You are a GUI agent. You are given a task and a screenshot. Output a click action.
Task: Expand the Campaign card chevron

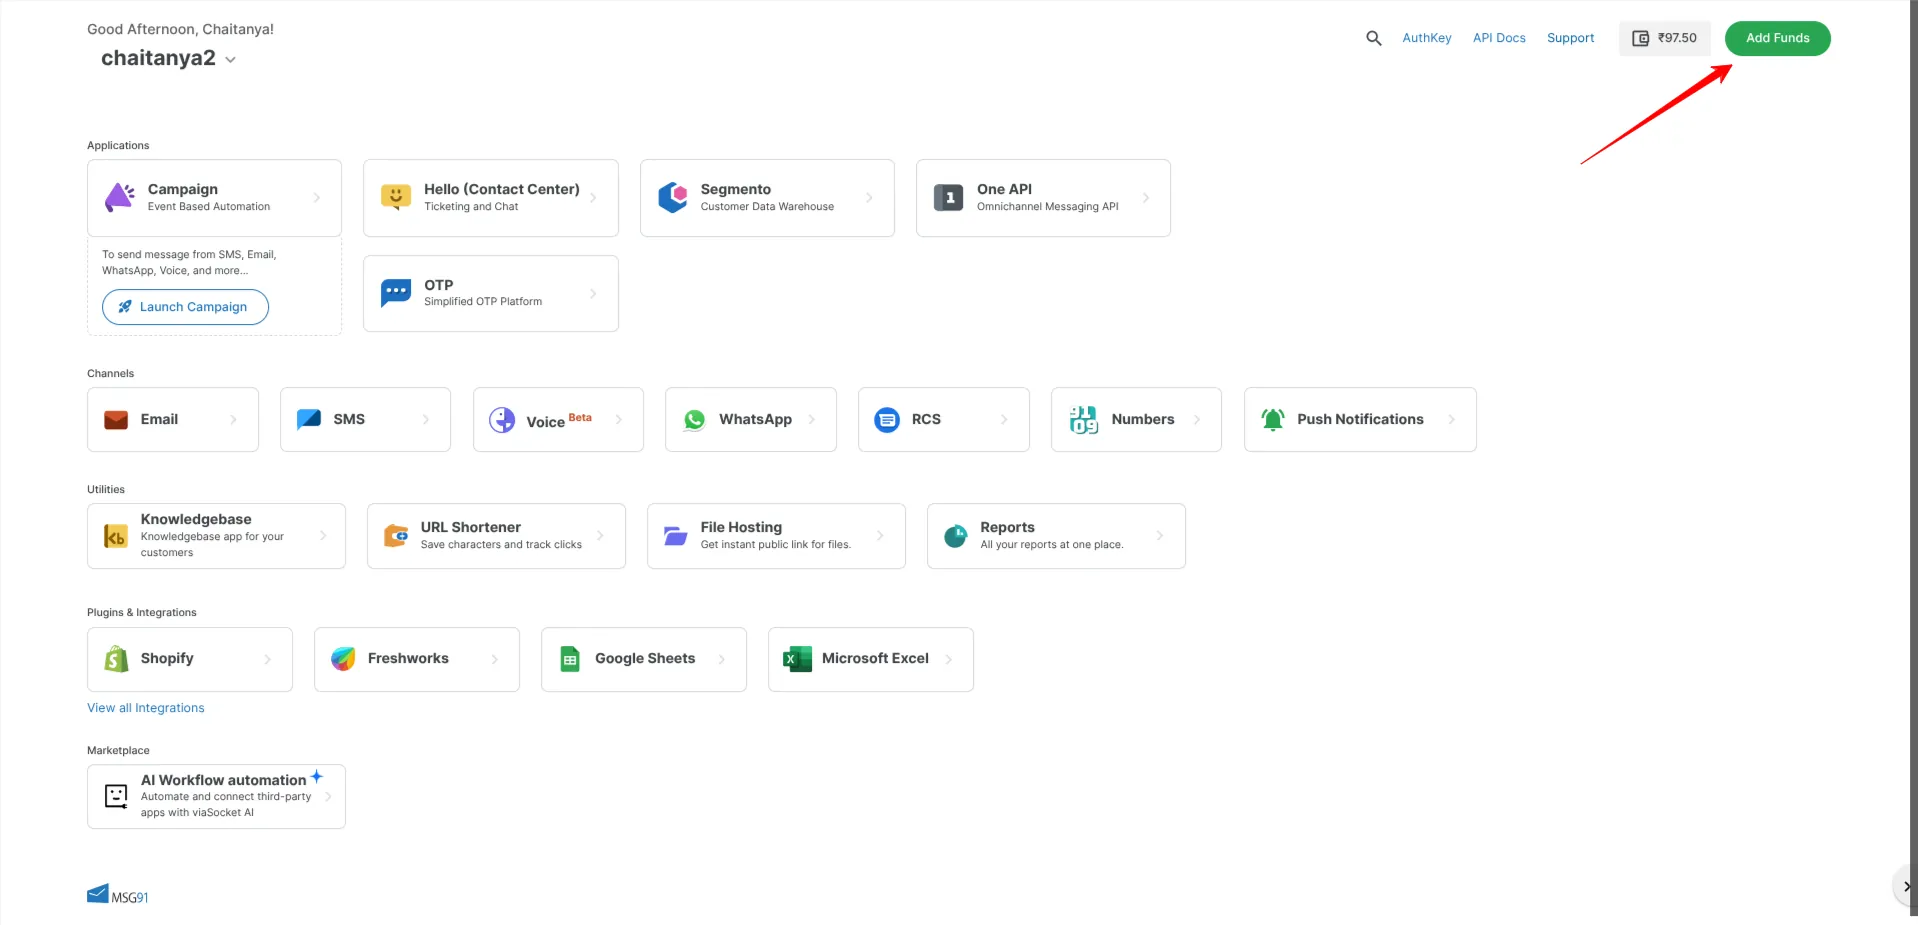point(317,198)
